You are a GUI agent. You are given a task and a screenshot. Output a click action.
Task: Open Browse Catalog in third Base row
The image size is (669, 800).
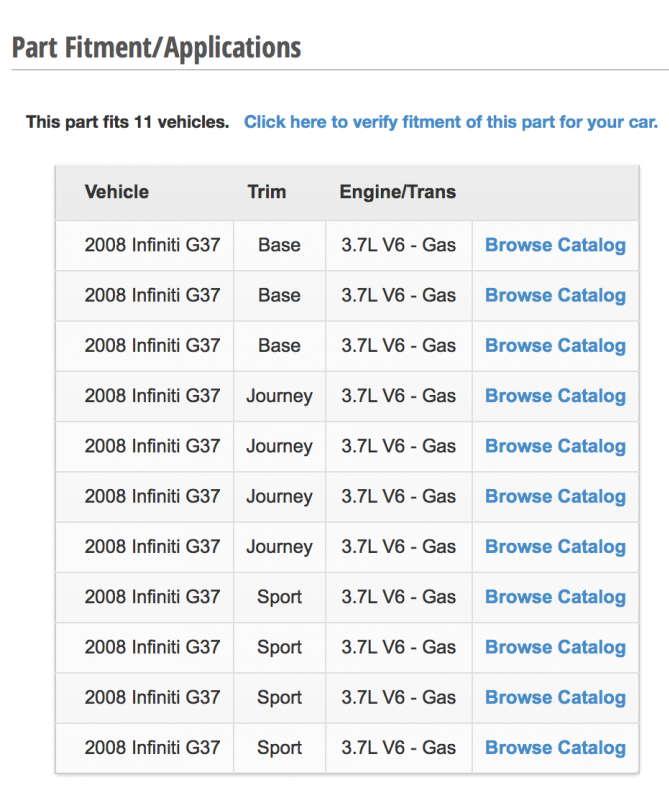(555, 346)
